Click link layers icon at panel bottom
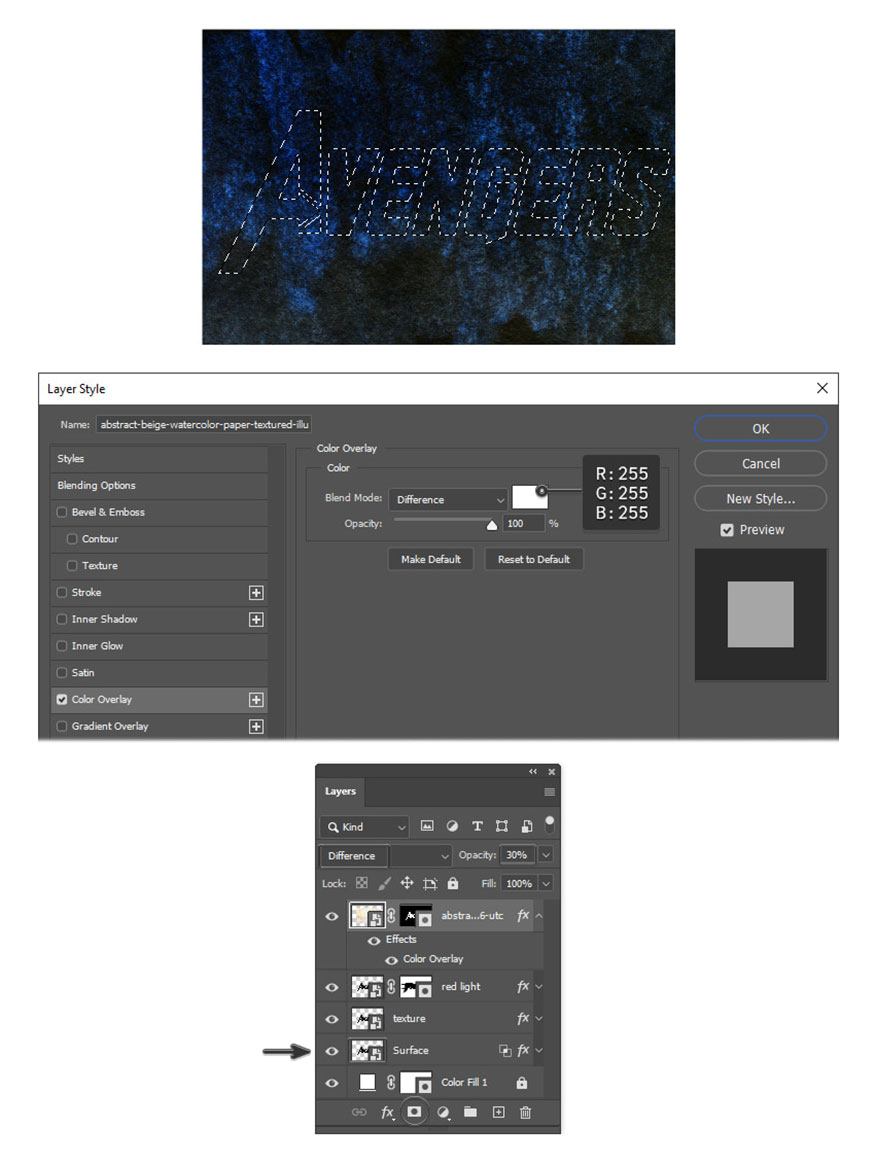875x1163 pixels. tap(359, 1112)
